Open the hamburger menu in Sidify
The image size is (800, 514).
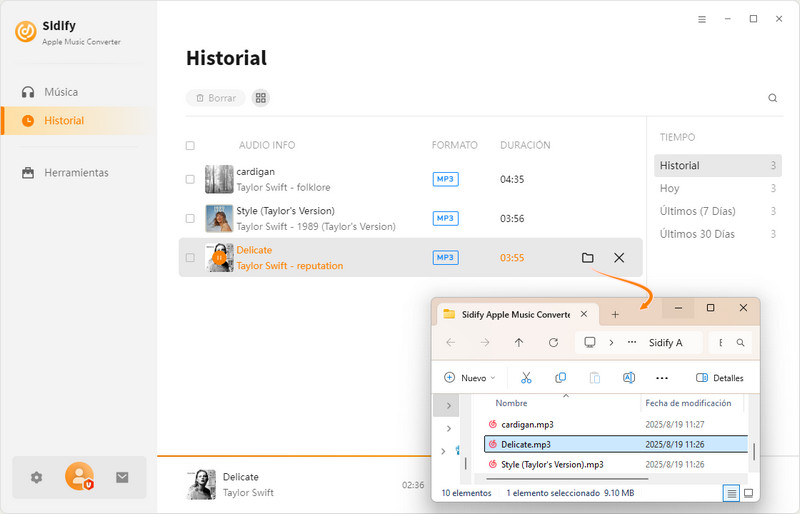tap(702, 19)
